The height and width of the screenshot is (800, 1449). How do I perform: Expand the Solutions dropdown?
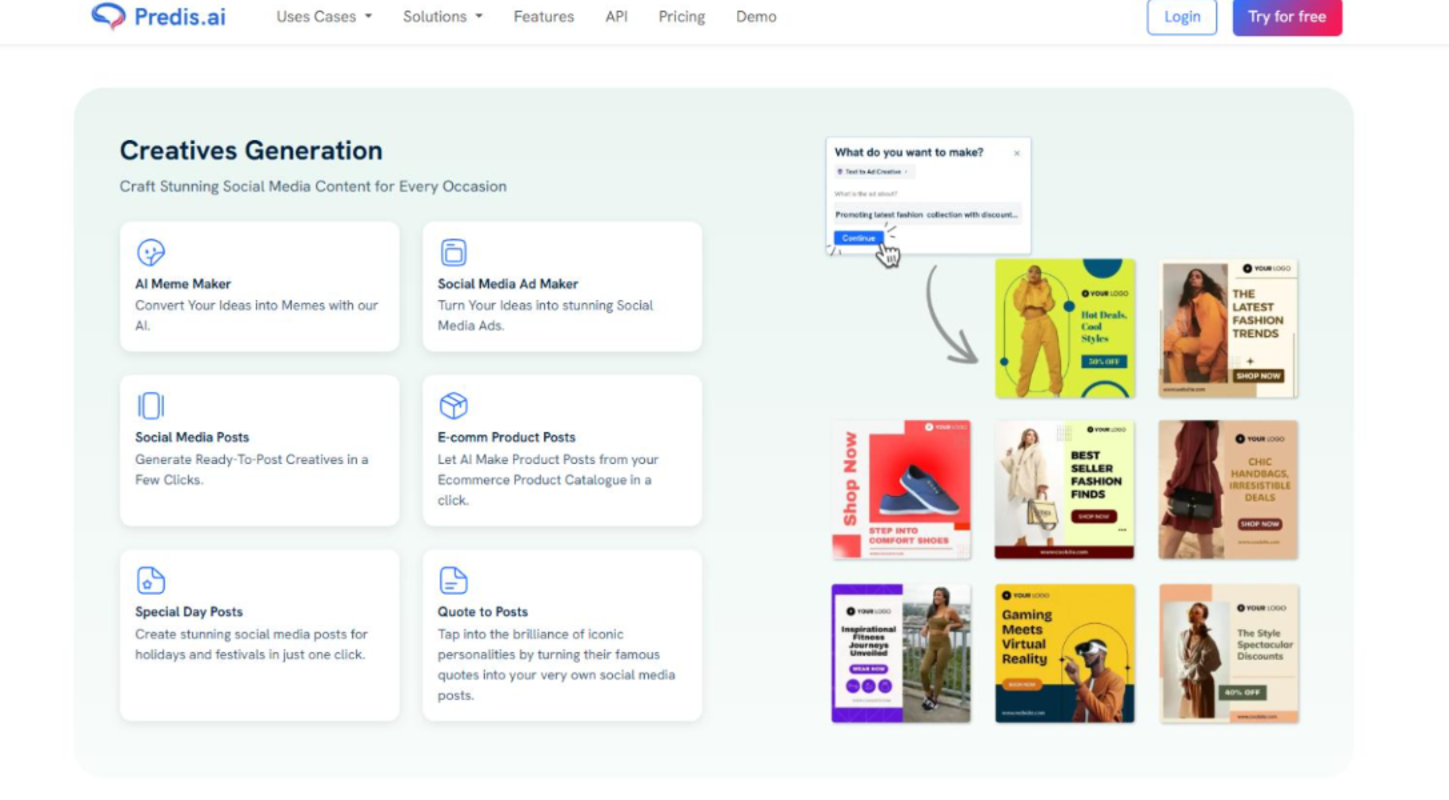coord(443,16)
